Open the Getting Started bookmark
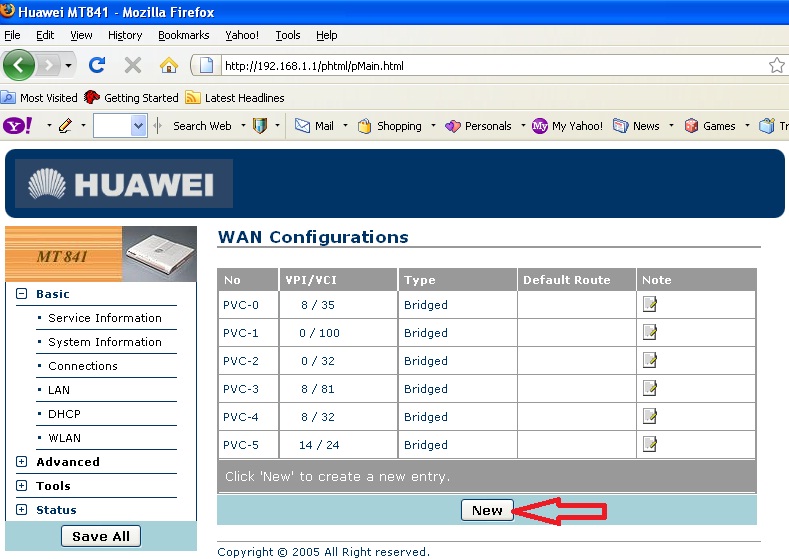This screenshot has width=789, height=559. [131, 98]
